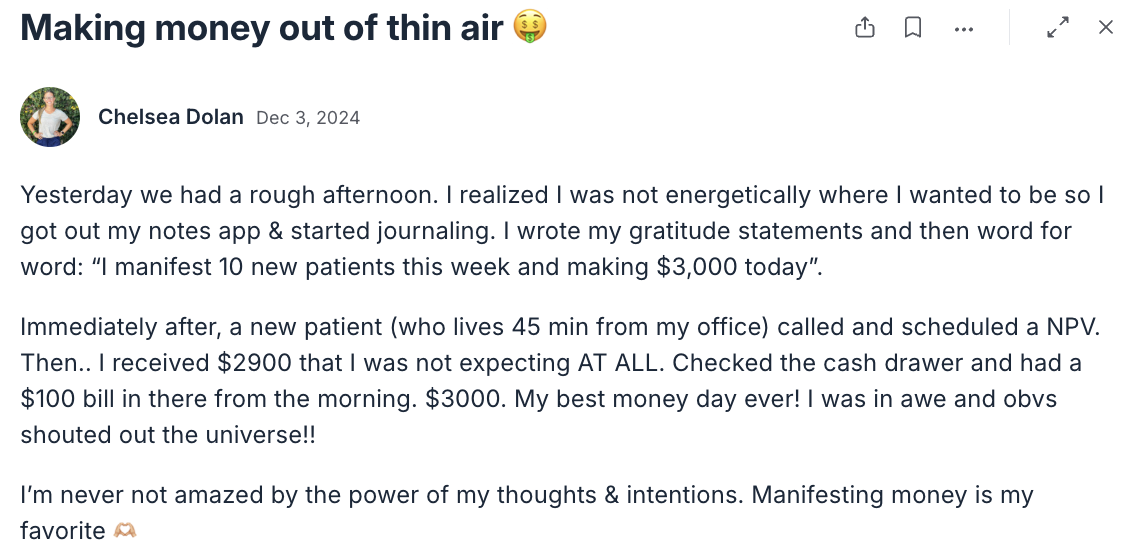Bookmark this post
Screen dimensions: 1142x558
(913, 28)
